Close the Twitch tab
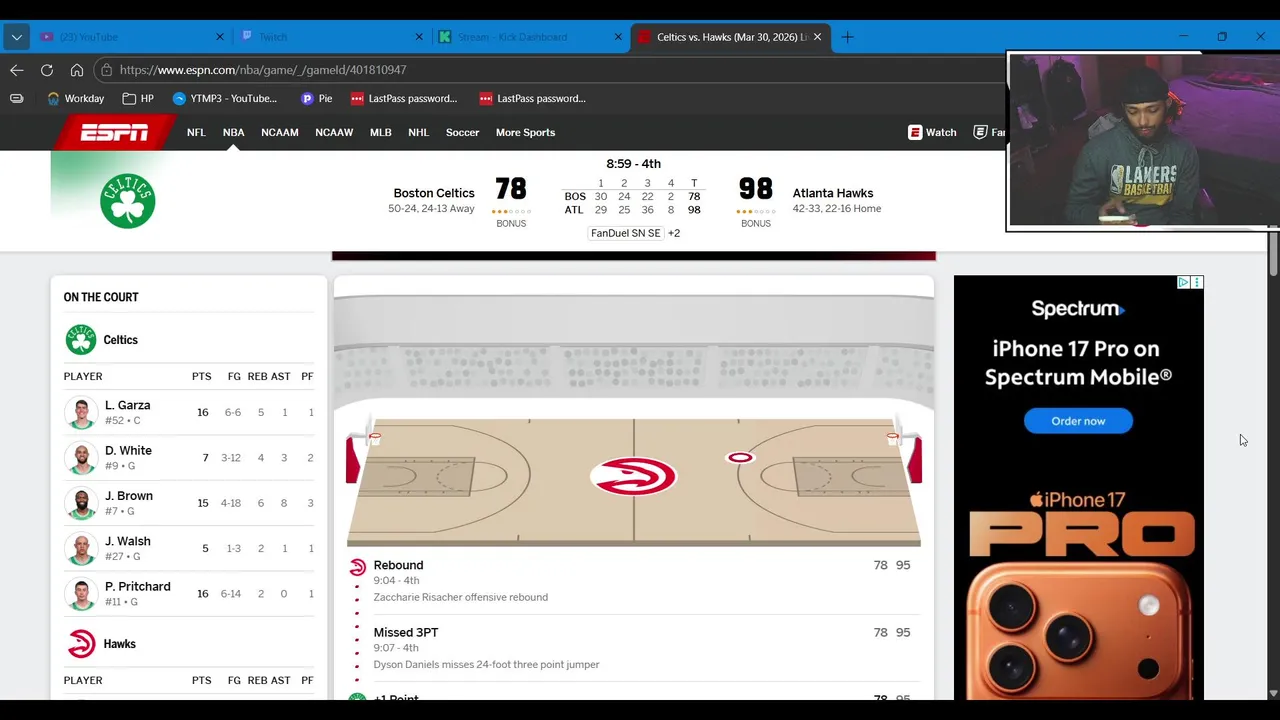1280x720 pixels. pos(419,37)
